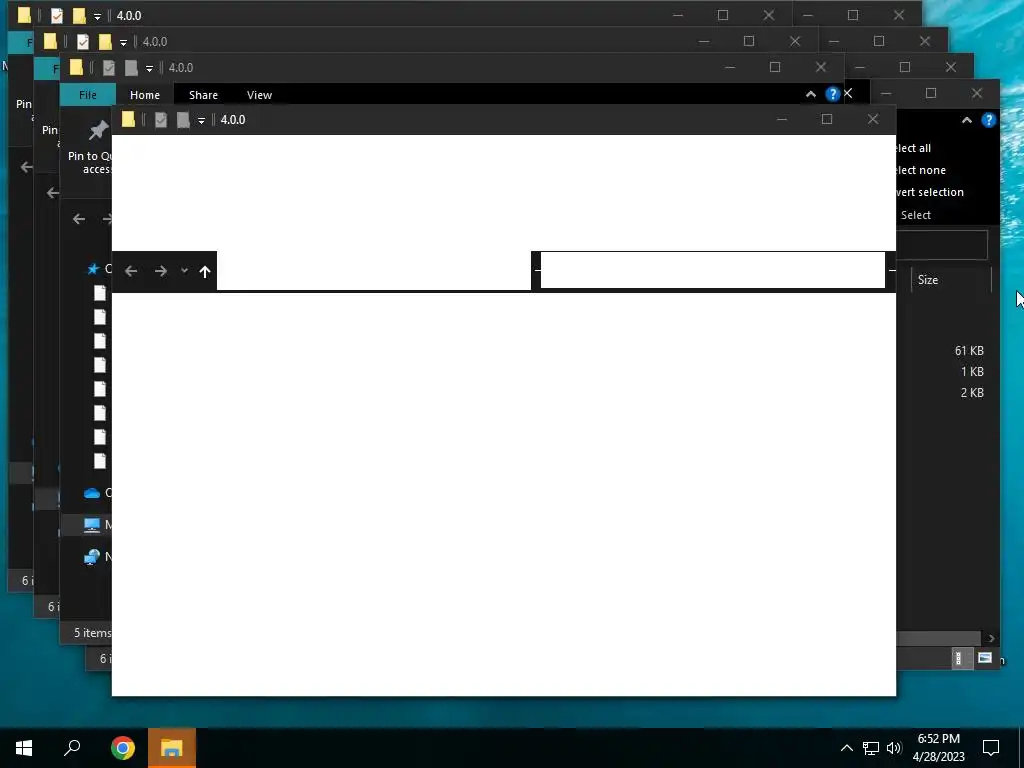
Task: Open Action Center notification icon
Action: coord(991,748)
